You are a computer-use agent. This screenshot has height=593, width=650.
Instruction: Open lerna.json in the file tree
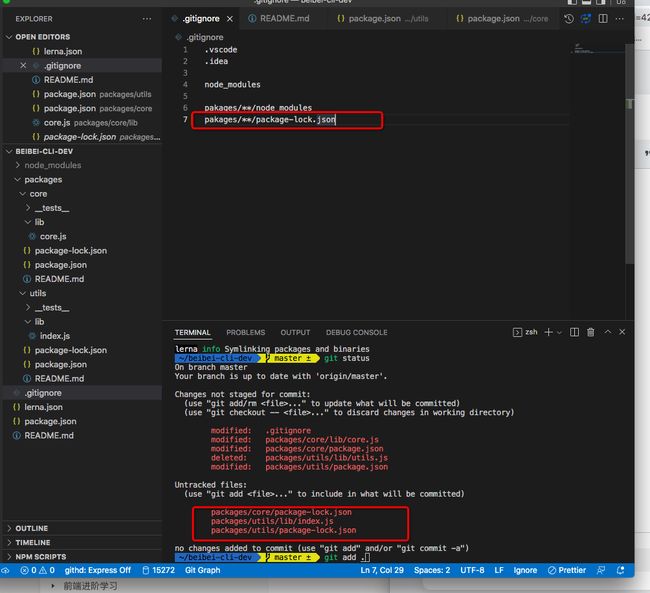42,407
